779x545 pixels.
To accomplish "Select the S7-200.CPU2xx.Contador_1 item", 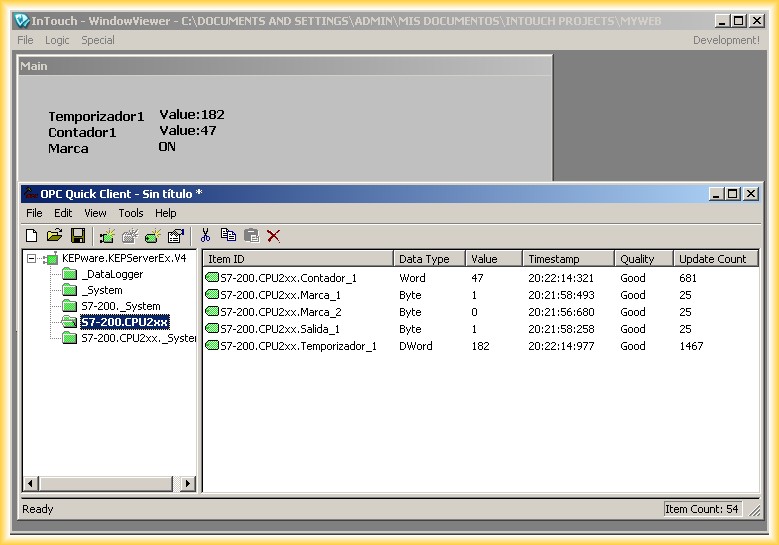I will (288, 278).
